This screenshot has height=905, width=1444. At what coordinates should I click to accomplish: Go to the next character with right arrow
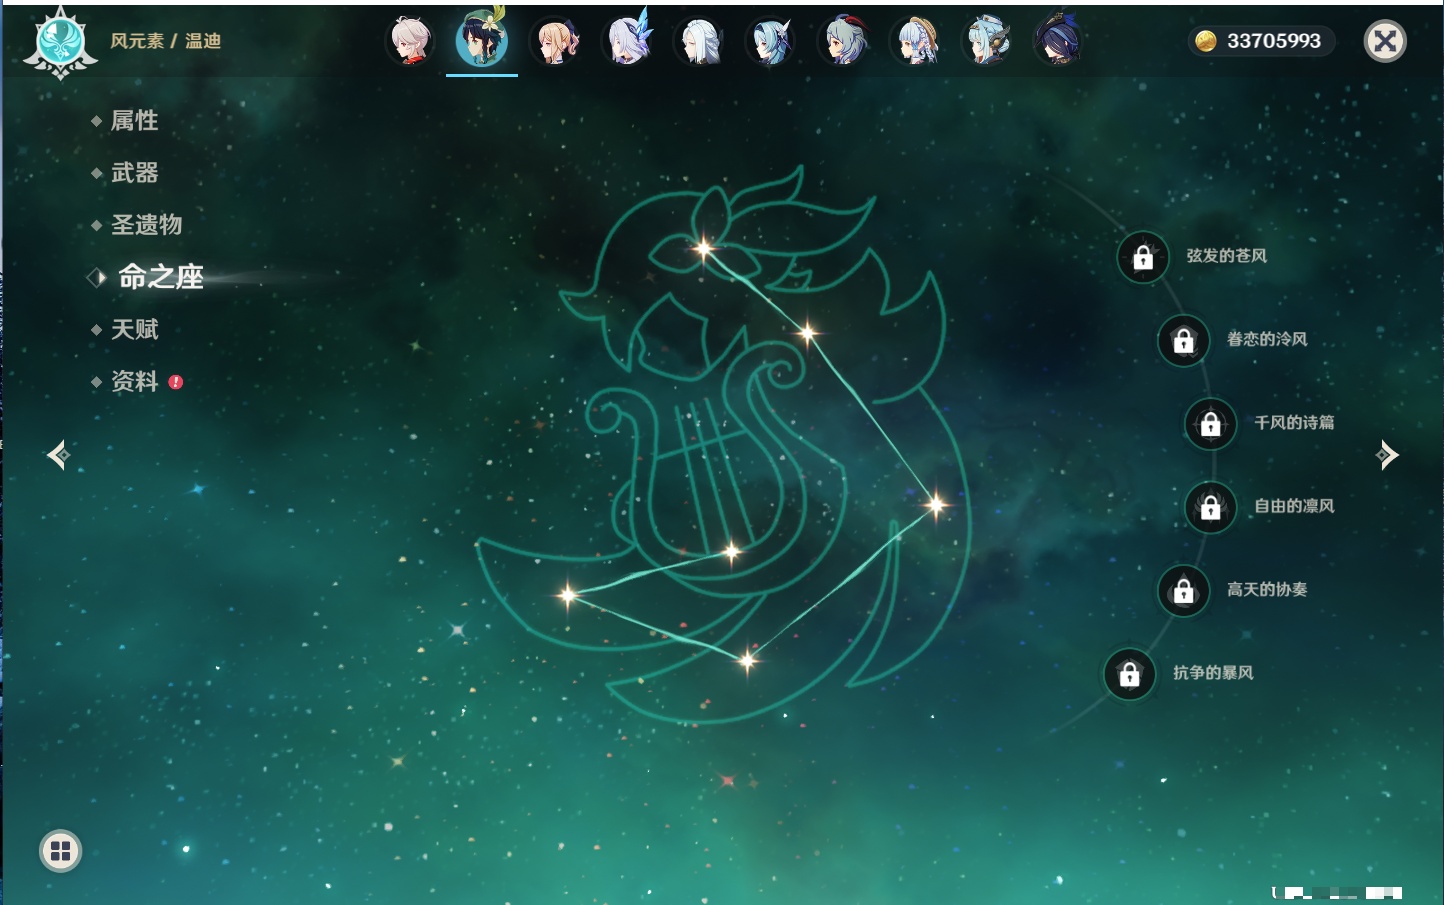[1387, 455]
